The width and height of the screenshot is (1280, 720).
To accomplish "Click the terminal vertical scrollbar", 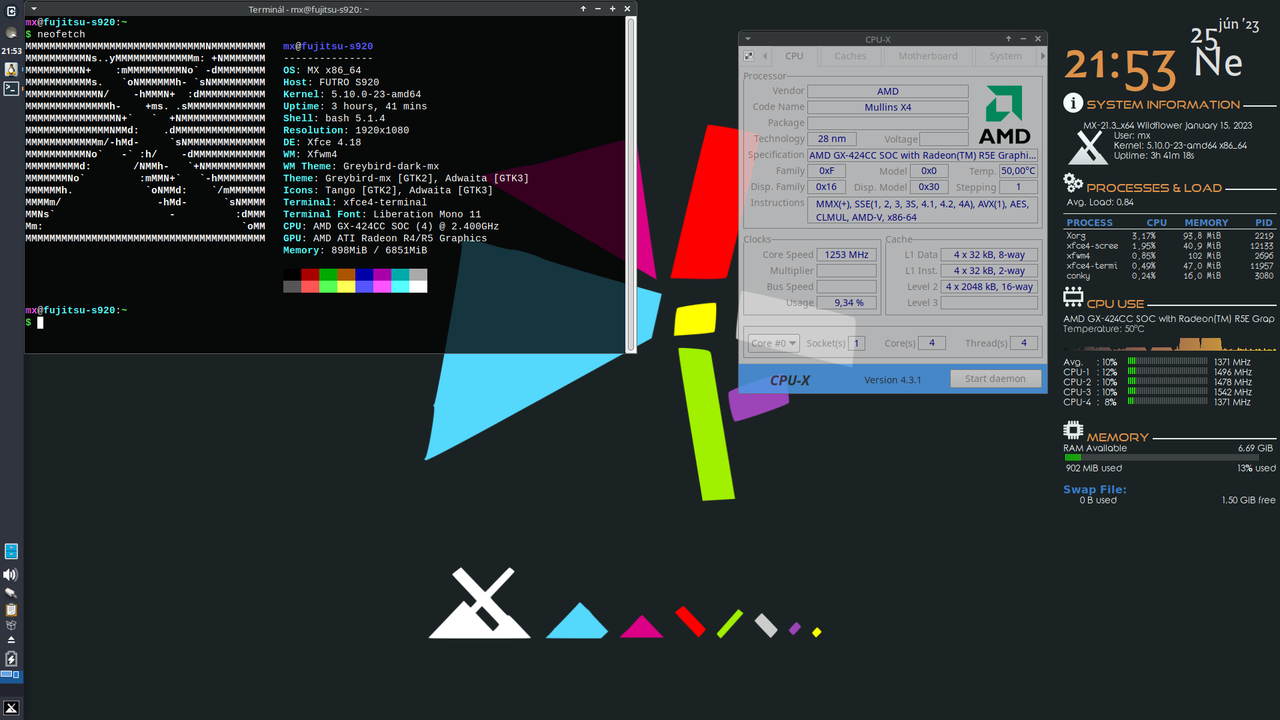I will (x=631, y=184).
